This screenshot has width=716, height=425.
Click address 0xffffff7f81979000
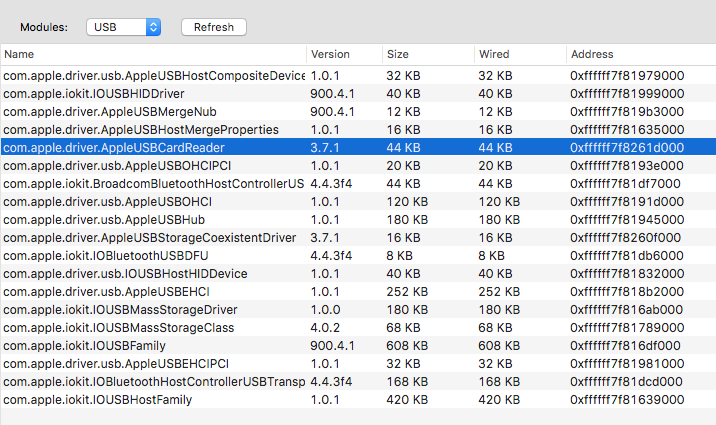[x=627, y=75]
